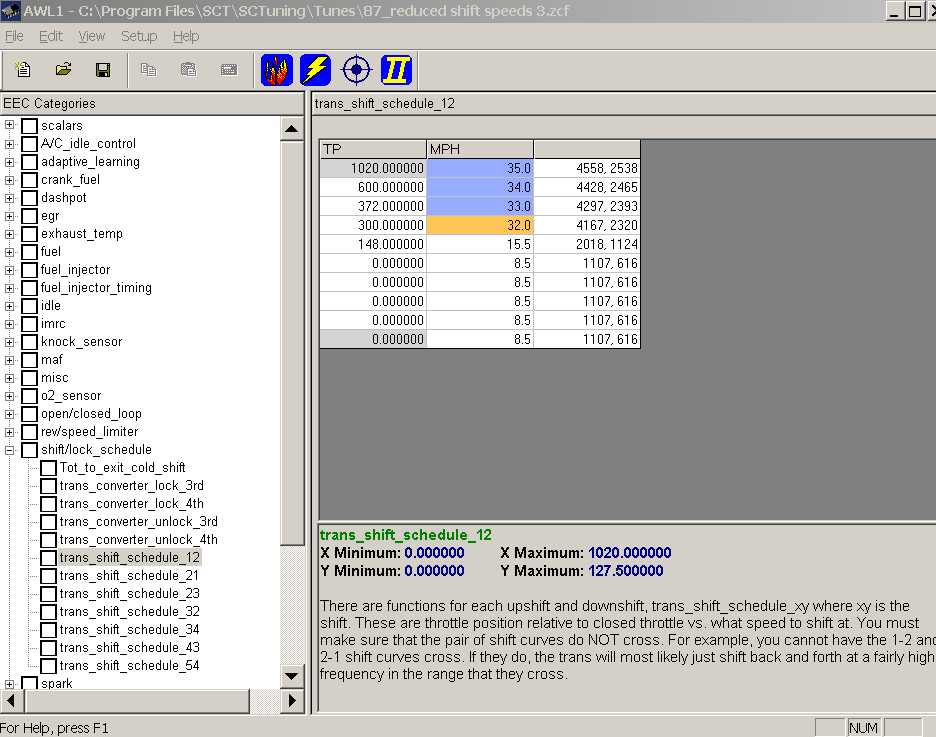Click the 15.5 MPH cell

tap(480, 245)
